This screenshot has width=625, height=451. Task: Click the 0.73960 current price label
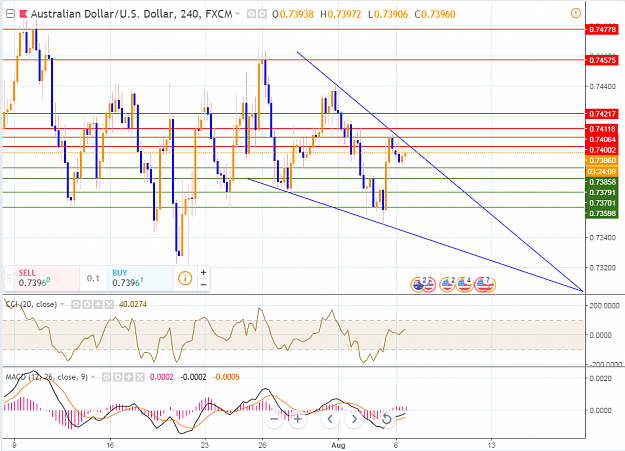(602, 160)
